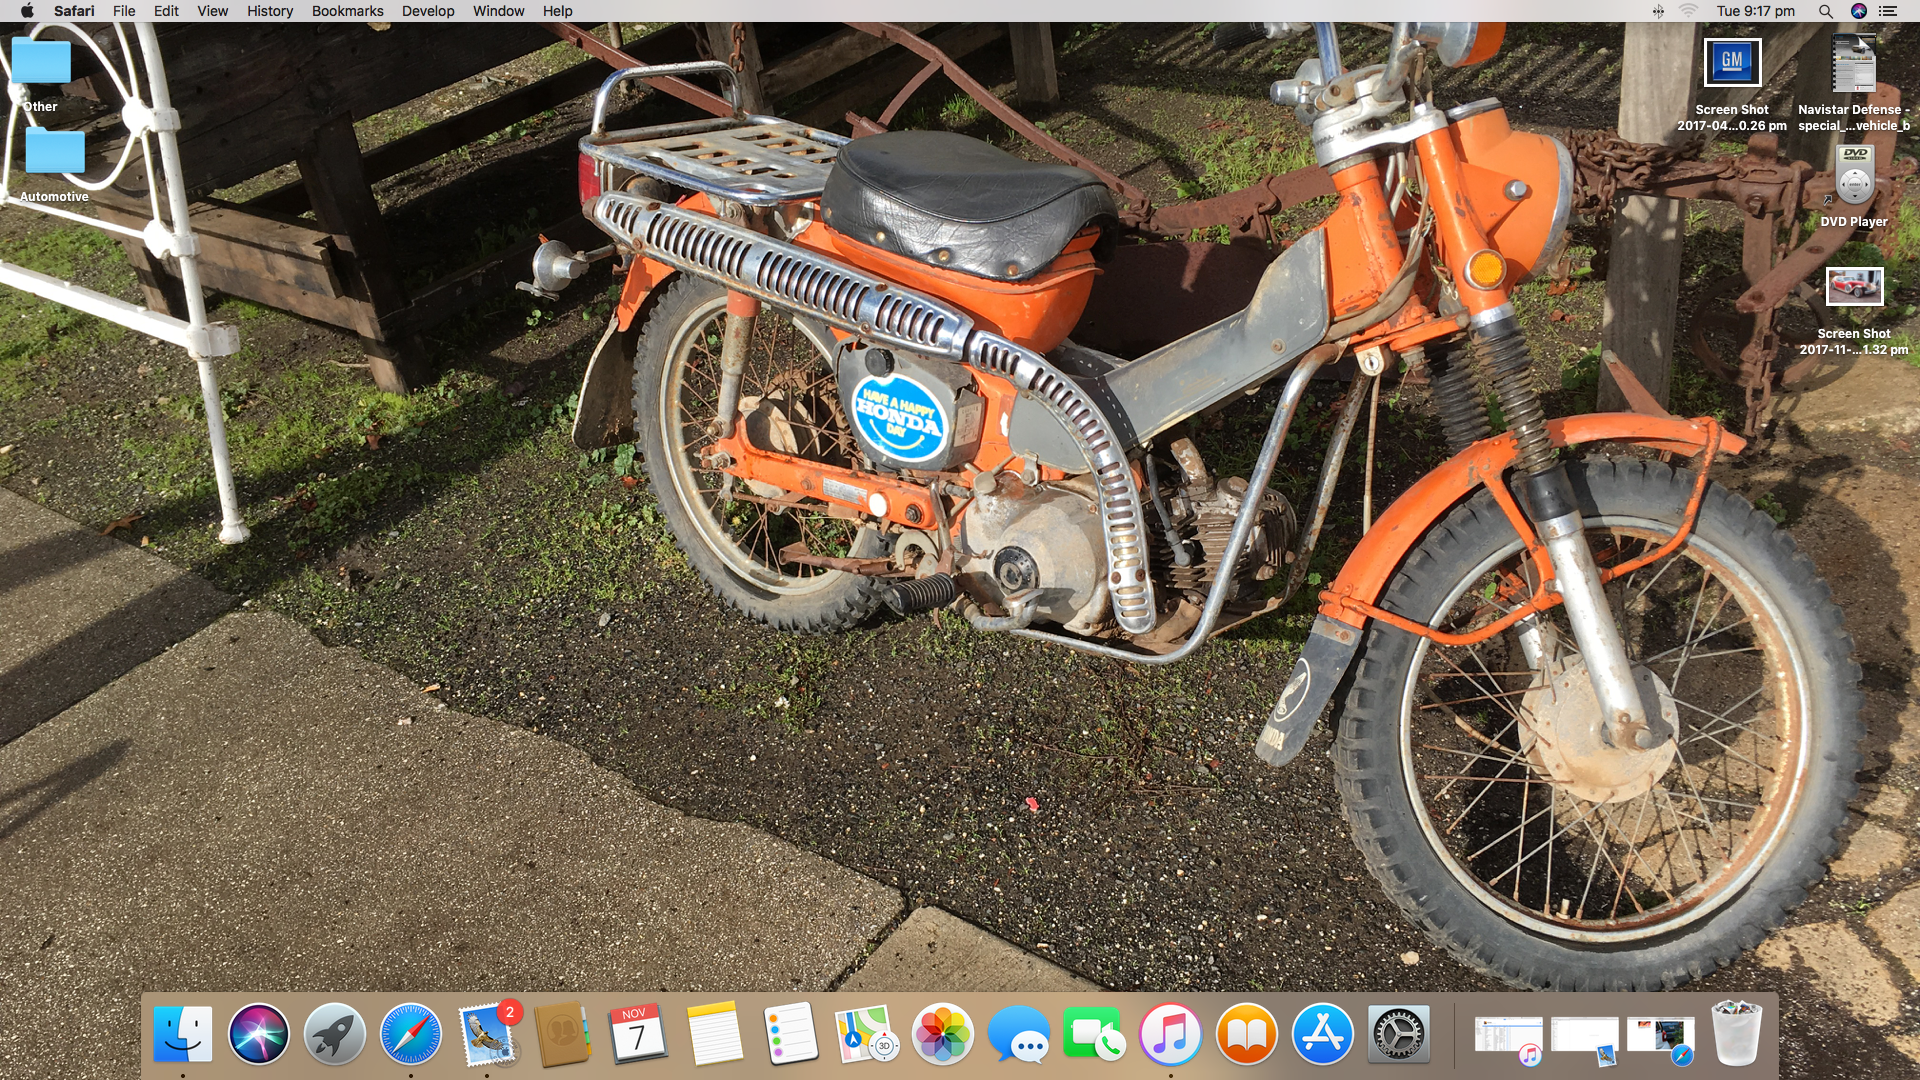Open Maps app in Dock
The height and width of the screenshot is (1080, 1920).
point(867,1034)
